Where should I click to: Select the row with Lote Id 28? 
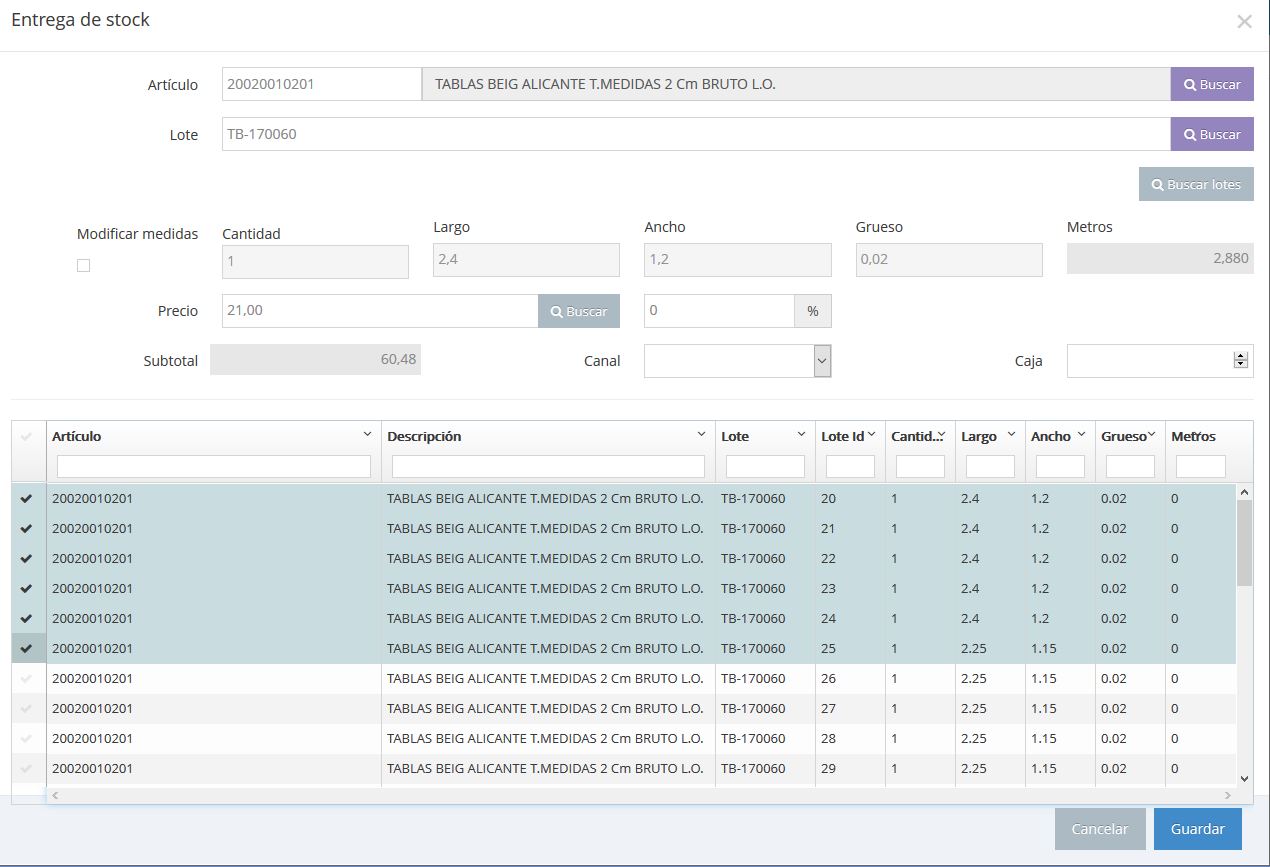27,738
